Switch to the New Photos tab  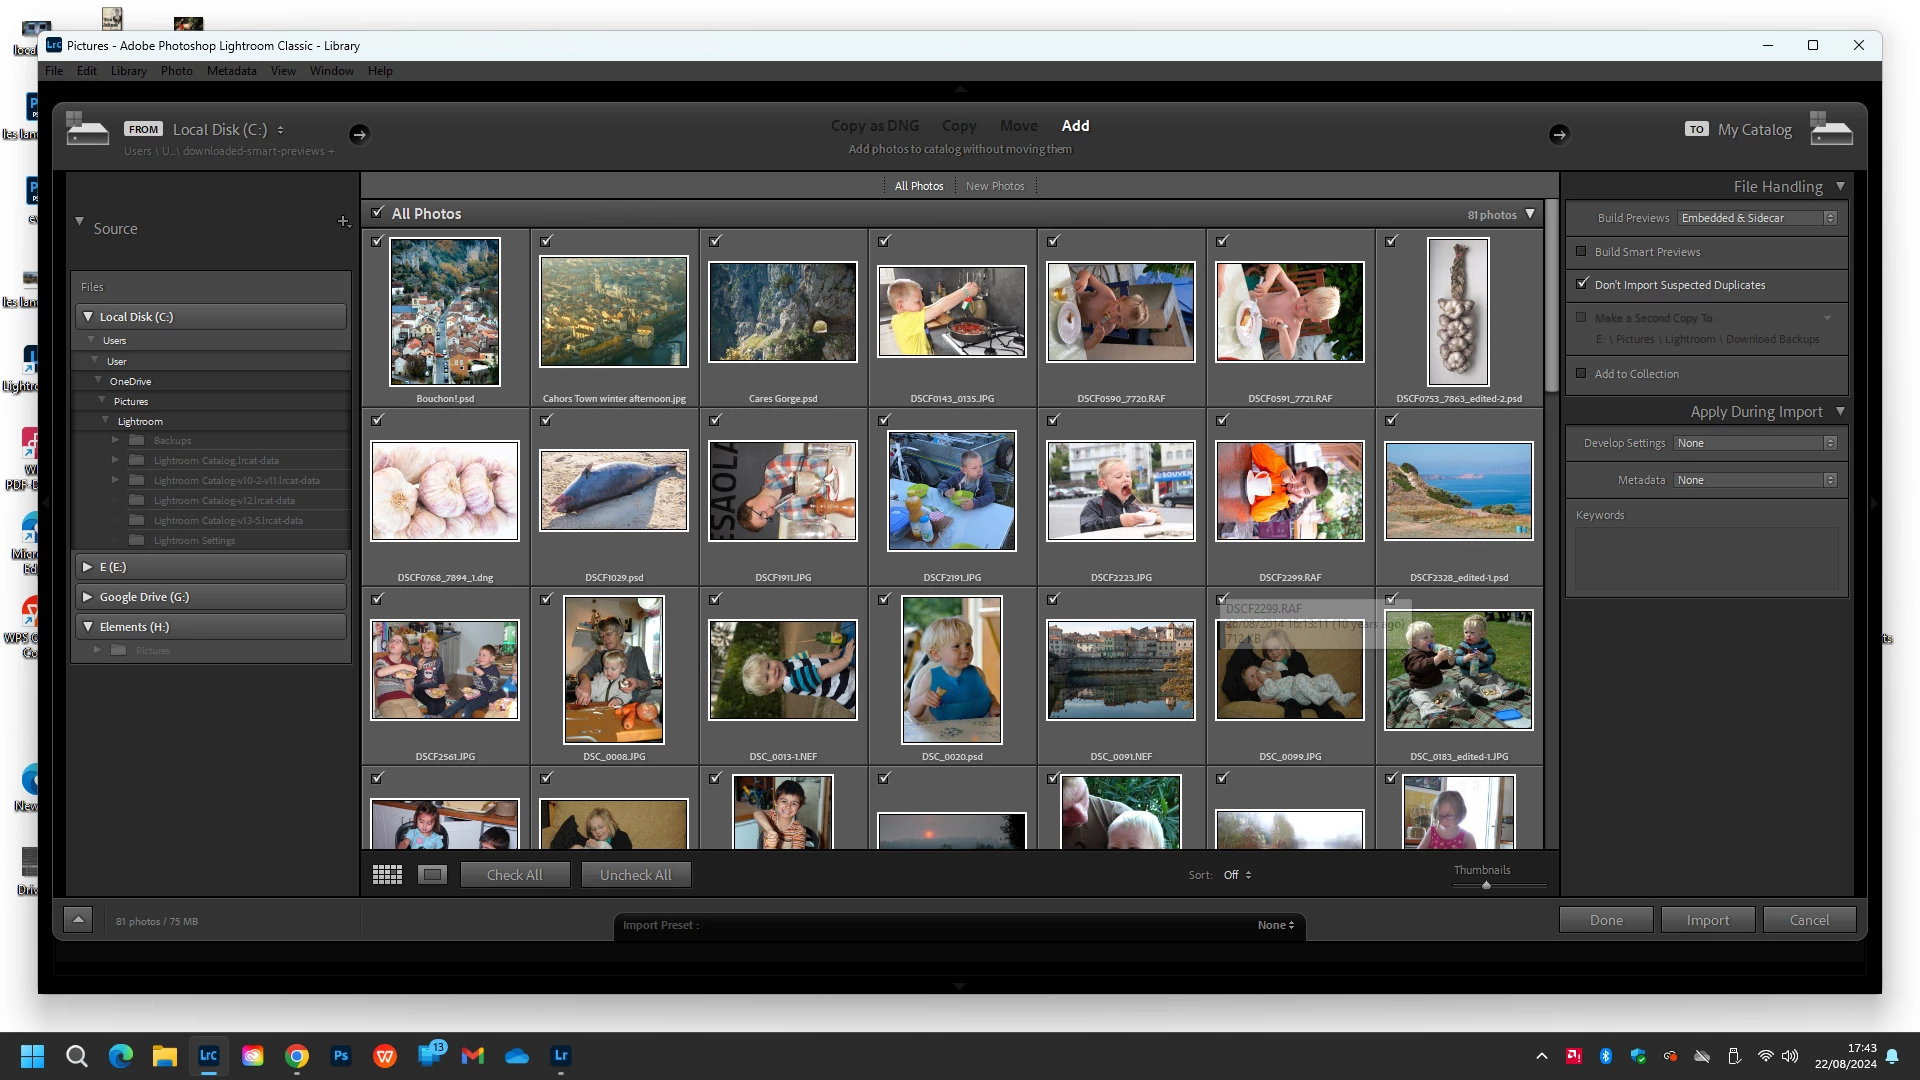pyautogui.click(x=994, y=186)
